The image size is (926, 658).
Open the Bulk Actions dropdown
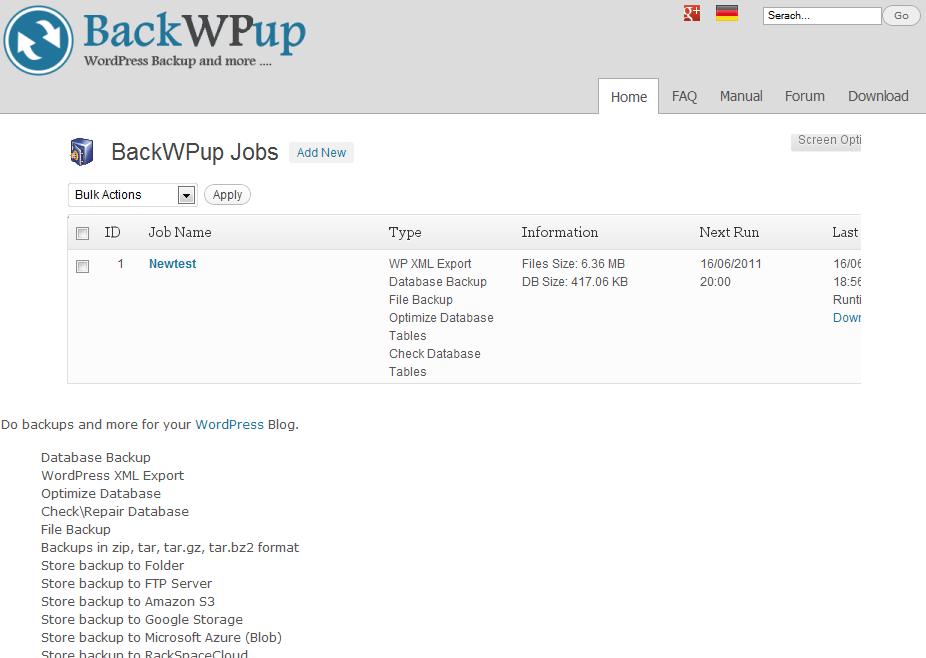click(133, 195)
